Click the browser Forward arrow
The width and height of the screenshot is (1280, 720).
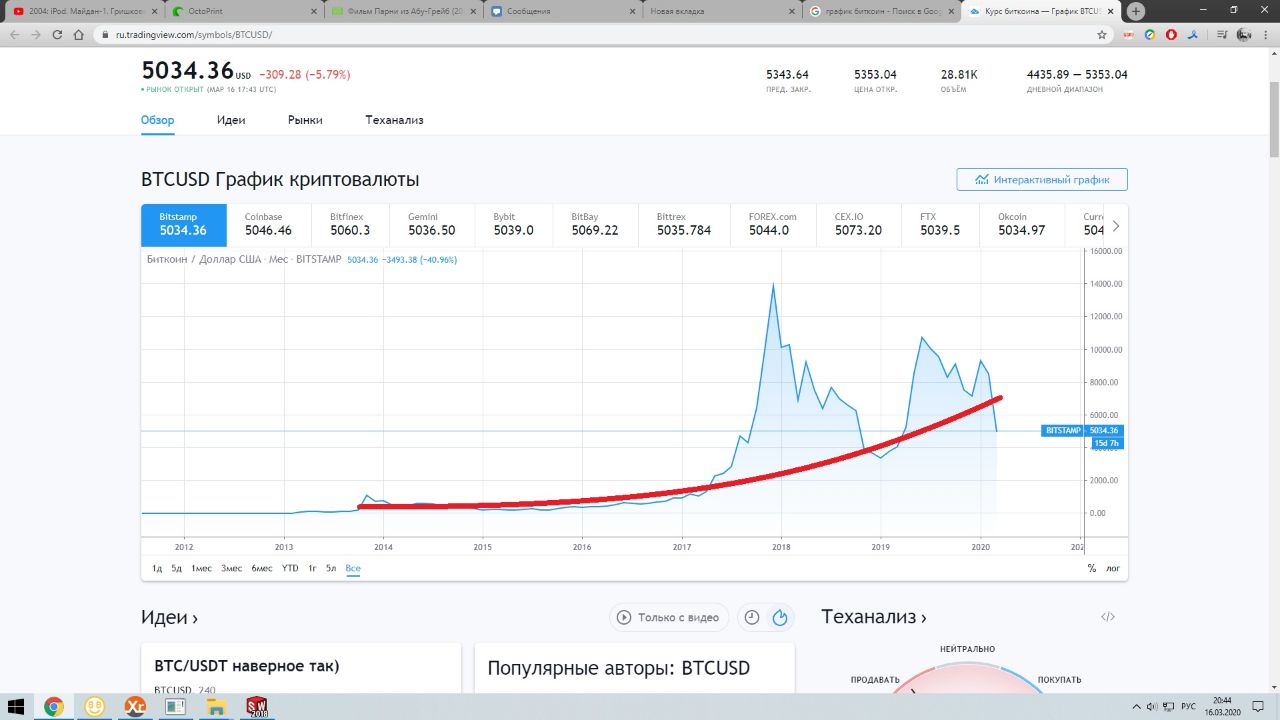click(x=36, y=34)
